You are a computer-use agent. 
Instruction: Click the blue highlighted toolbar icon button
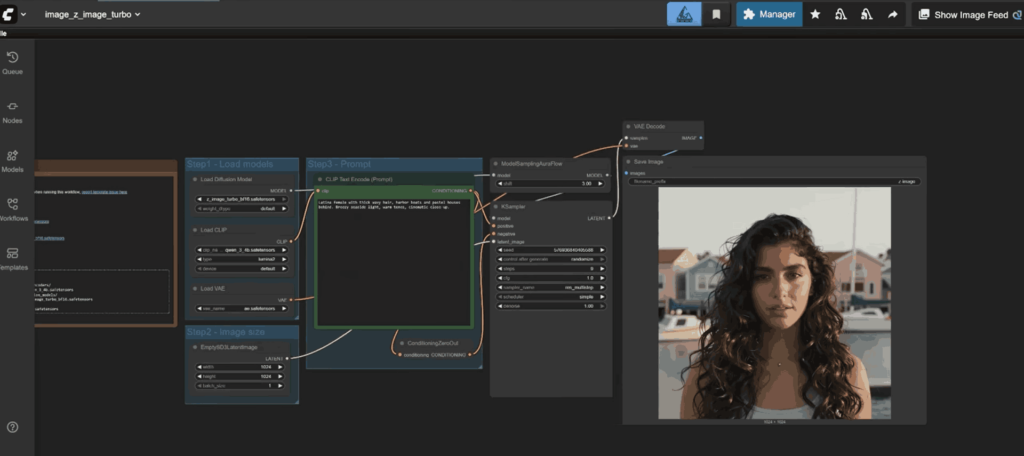(684, 14)
